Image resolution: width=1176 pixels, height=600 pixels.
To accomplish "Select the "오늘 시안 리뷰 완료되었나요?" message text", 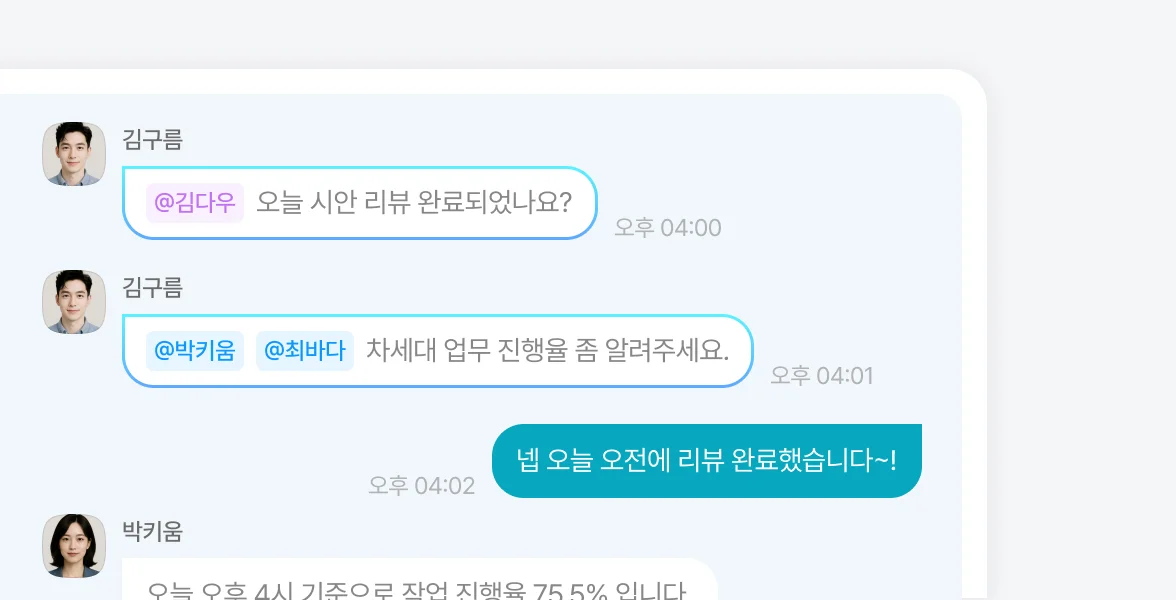I will point(413,203).
